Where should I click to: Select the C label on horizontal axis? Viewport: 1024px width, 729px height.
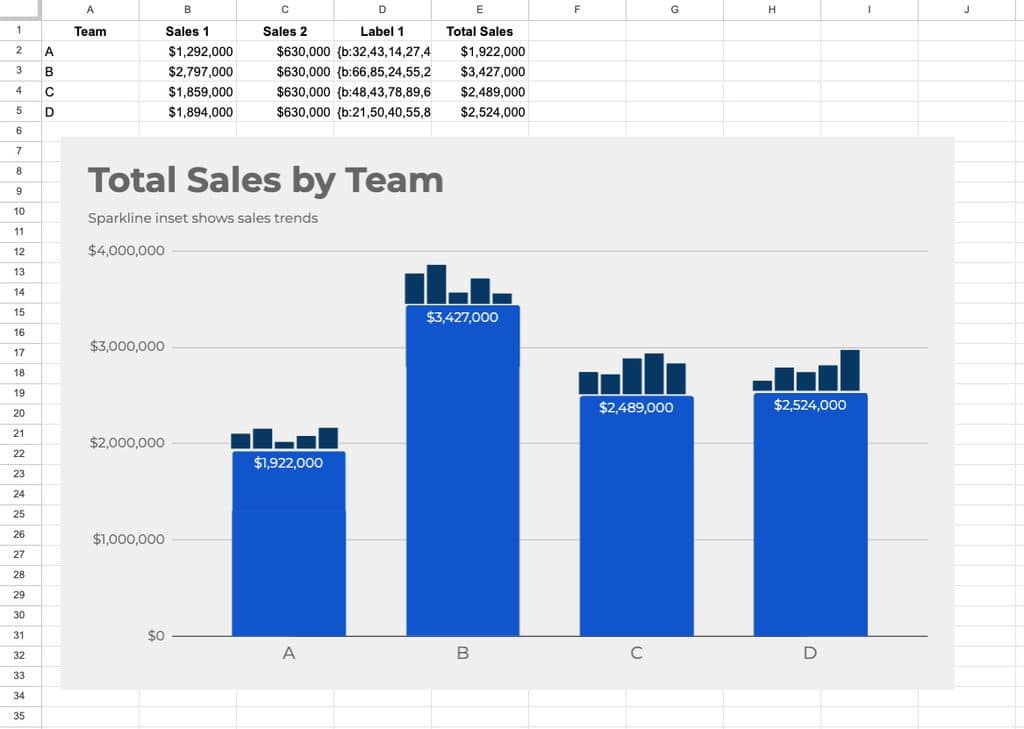(x=636, y=653)
